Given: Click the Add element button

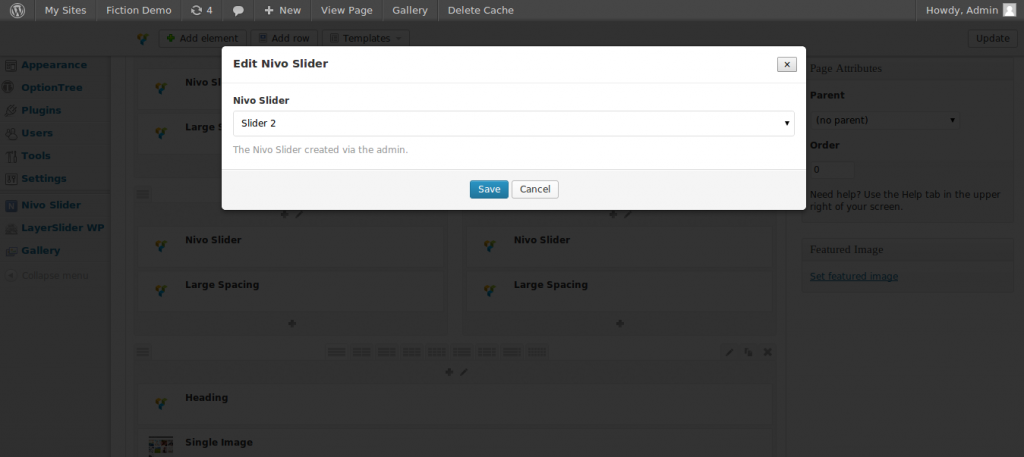Looking at the screenshot, I should [x=202, y=39].
